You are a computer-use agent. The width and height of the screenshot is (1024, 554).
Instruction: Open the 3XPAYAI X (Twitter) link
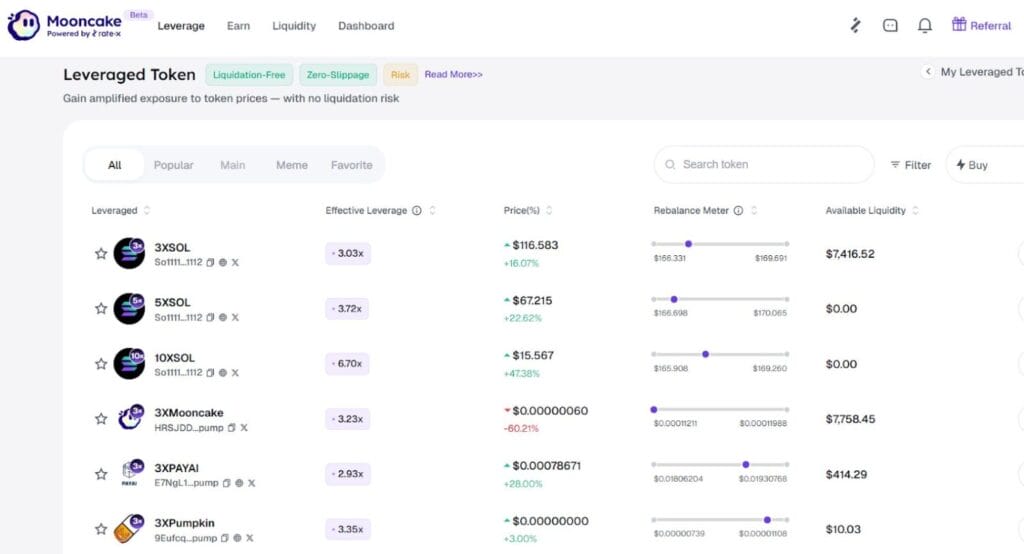(x=251, y=483)
